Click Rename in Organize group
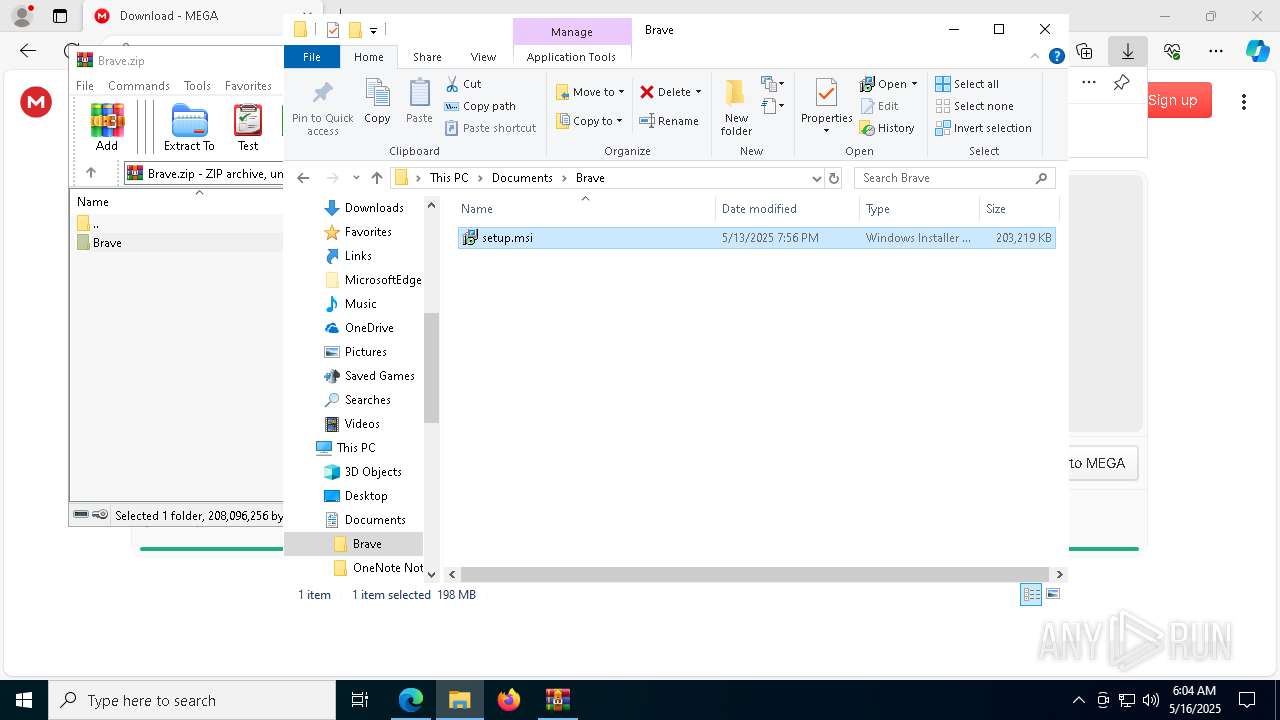The width and height of the screenshot is (1280, 720). tap(669, 121)
